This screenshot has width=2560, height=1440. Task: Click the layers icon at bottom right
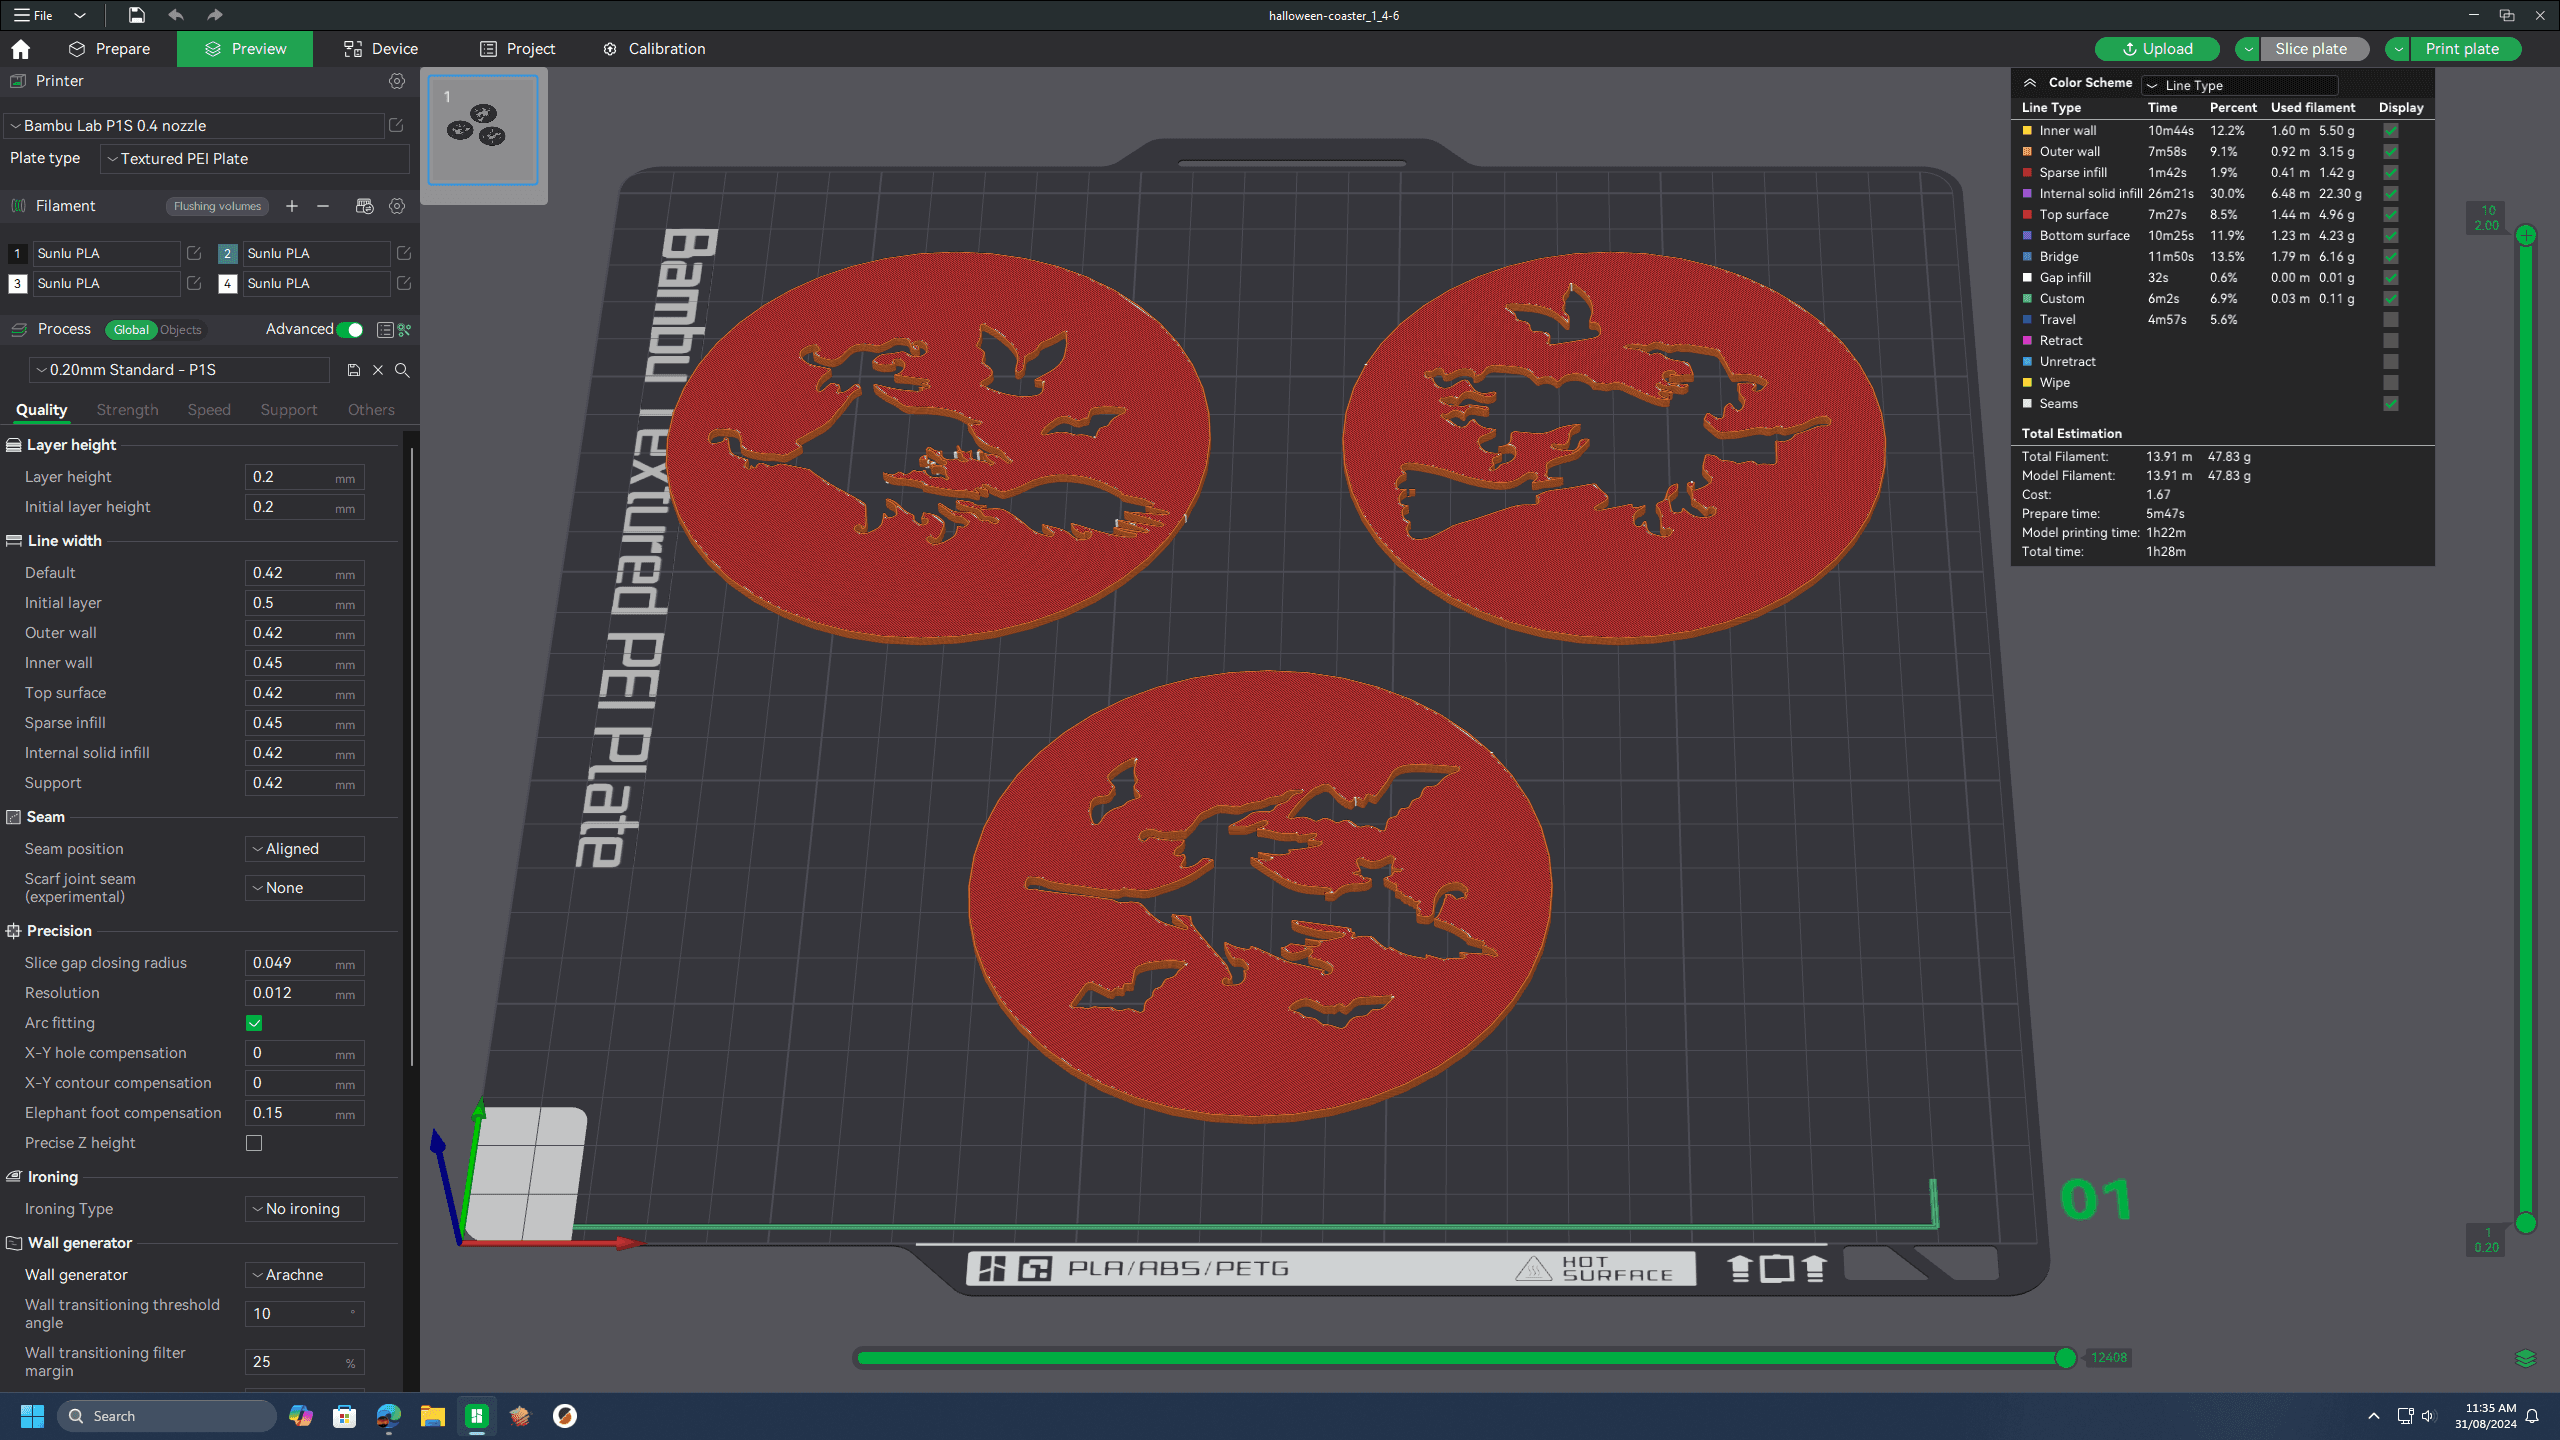pyautogui.click(x=2525, y=1358)
